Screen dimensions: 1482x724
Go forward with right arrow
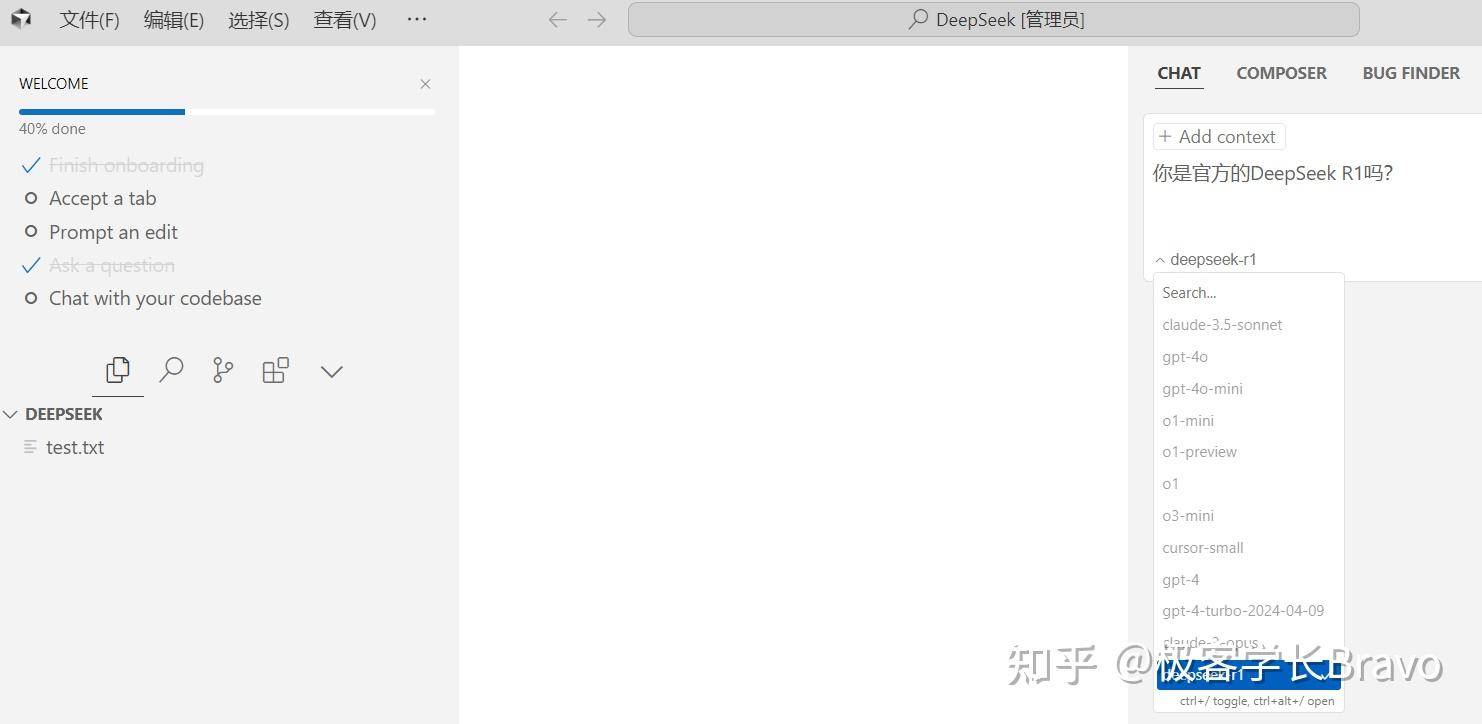point(597,20)
